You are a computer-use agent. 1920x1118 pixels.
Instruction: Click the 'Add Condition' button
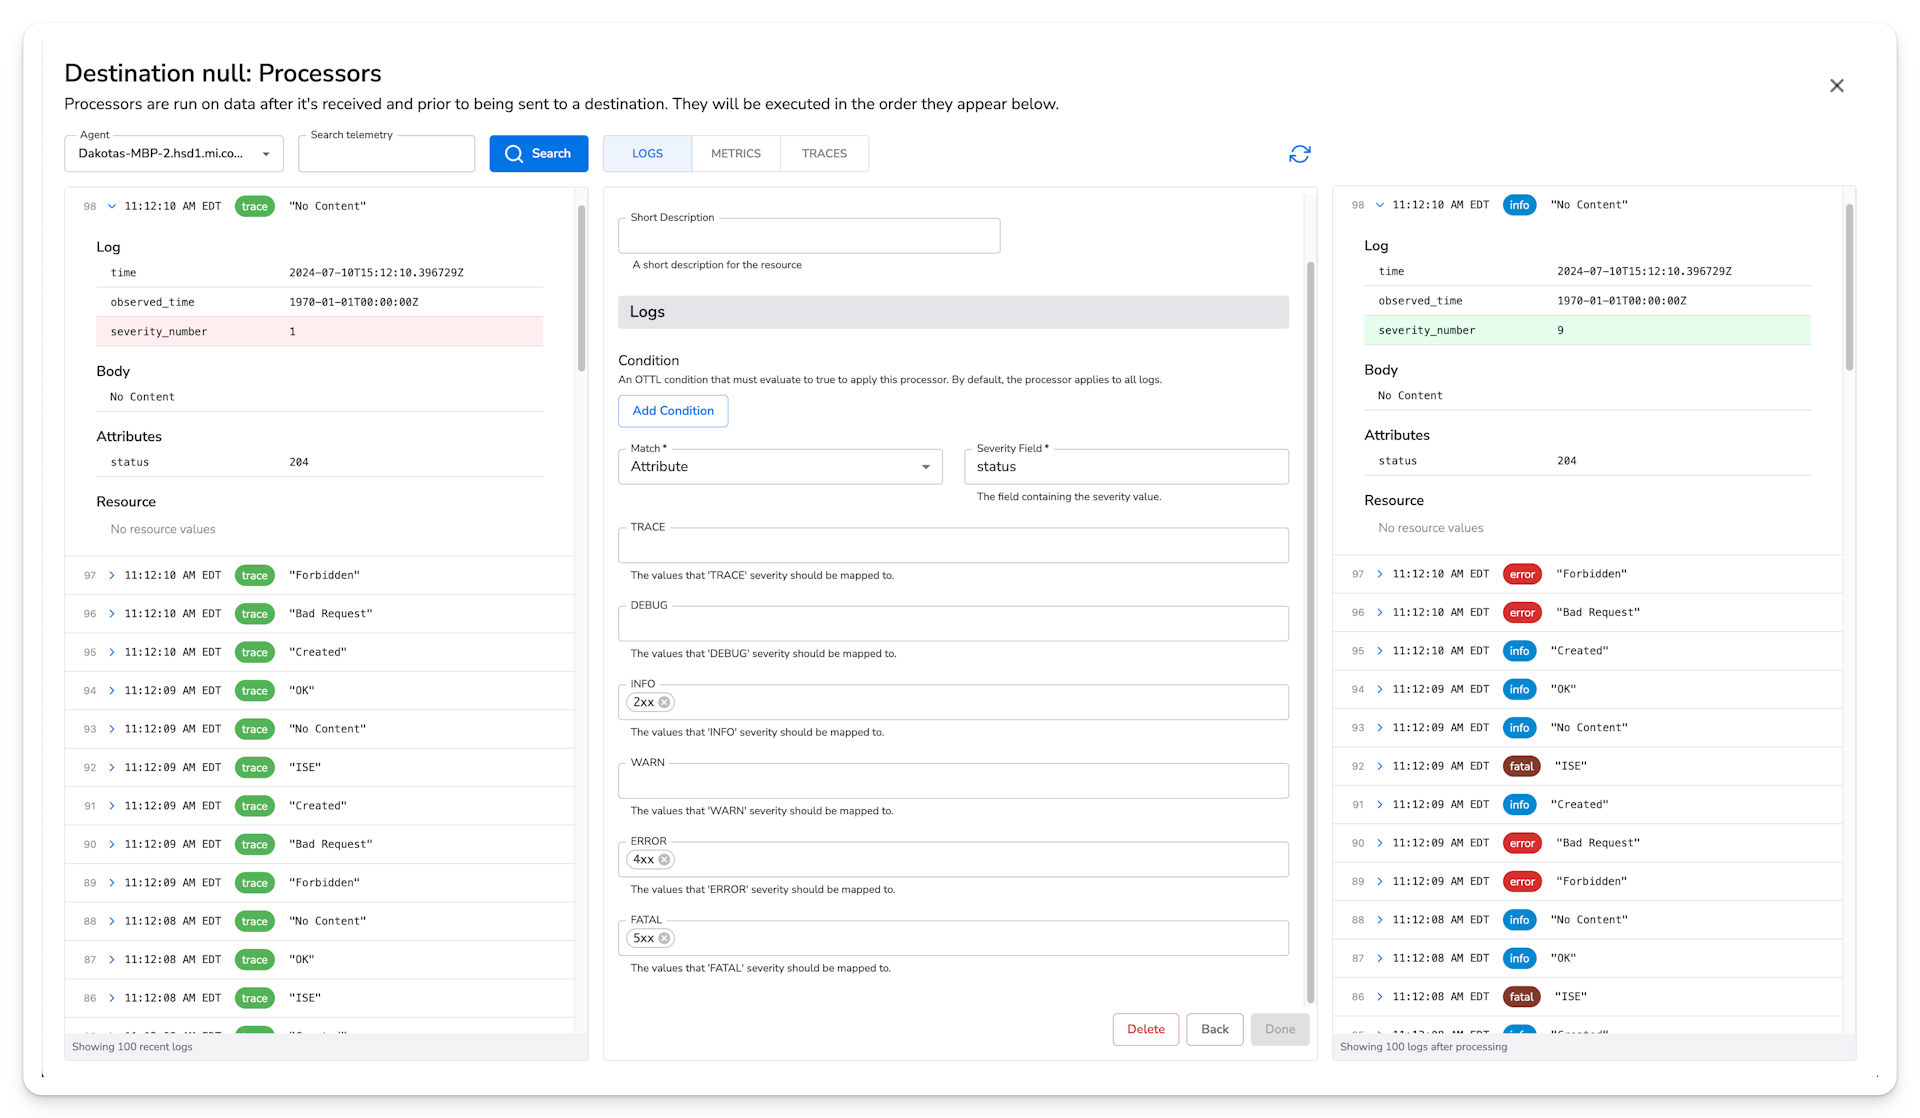[673, 410]
